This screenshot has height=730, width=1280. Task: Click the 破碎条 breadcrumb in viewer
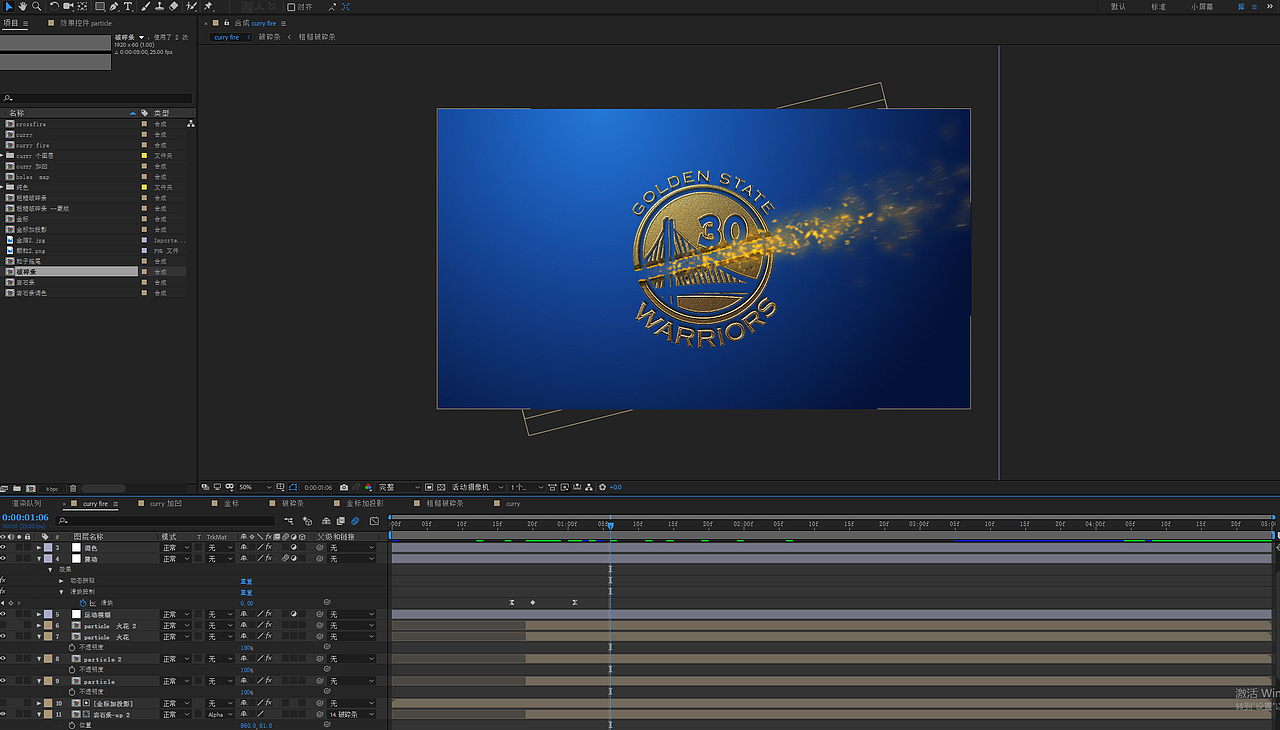tap(269, 37)
